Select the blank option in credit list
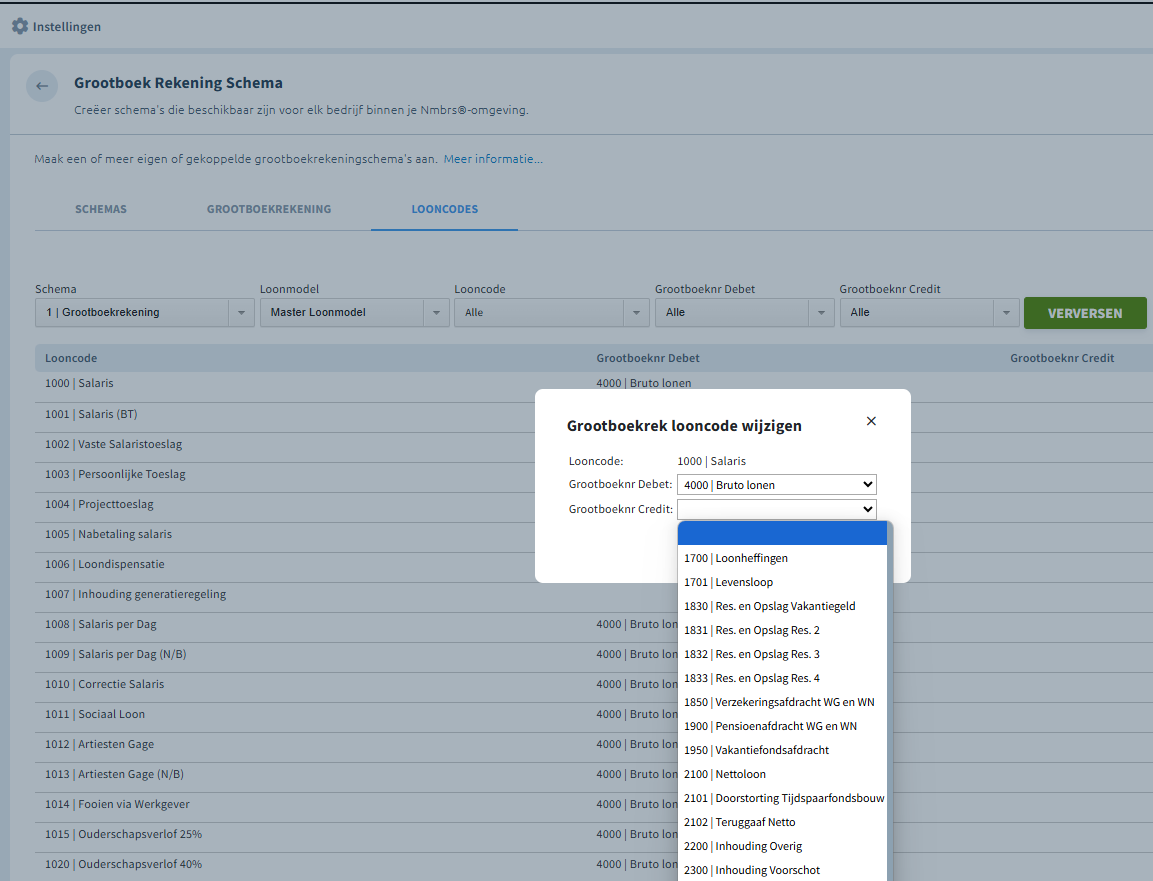This screenshot has width=1153, height=881. pos(782,534)
